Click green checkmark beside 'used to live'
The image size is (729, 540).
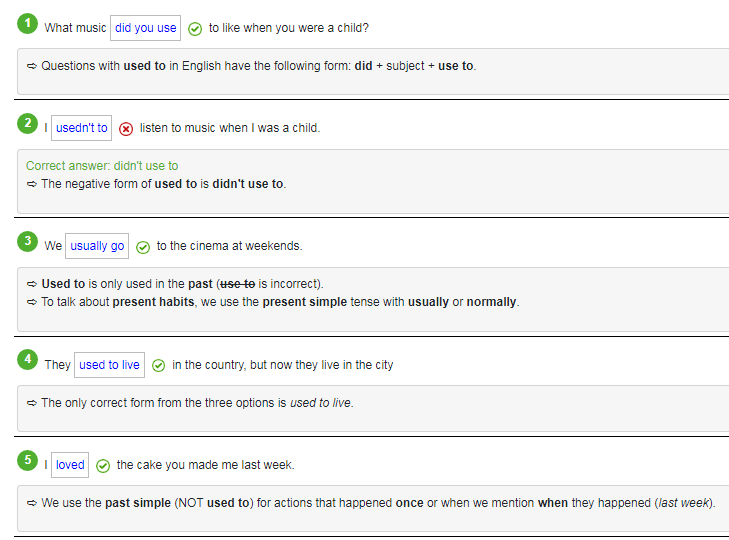point(158,366)
